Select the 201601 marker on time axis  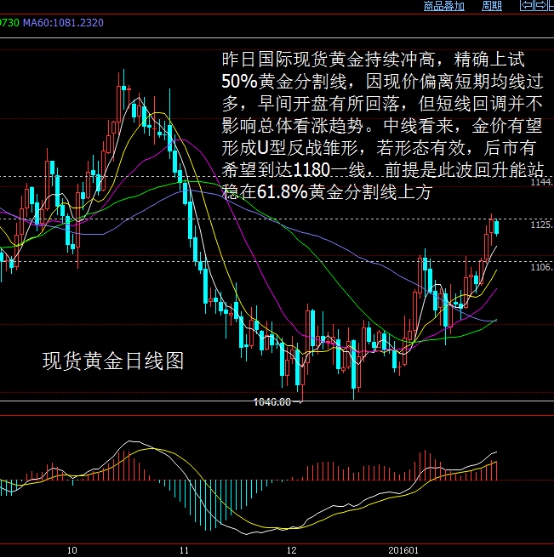[x=403, y=551]
